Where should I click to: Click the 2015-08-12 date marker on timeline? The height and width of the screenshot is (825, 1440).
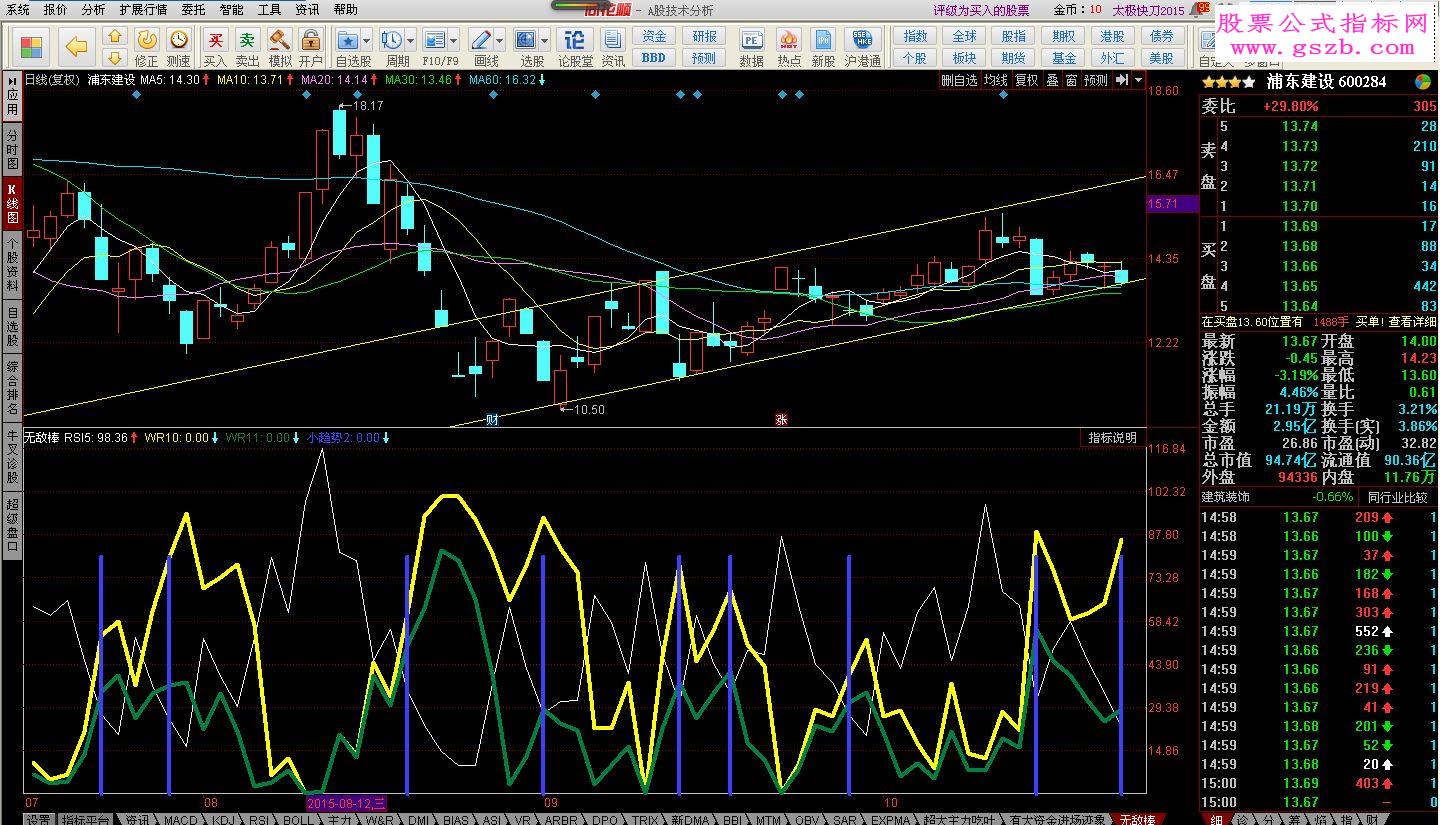click(346, 803)
